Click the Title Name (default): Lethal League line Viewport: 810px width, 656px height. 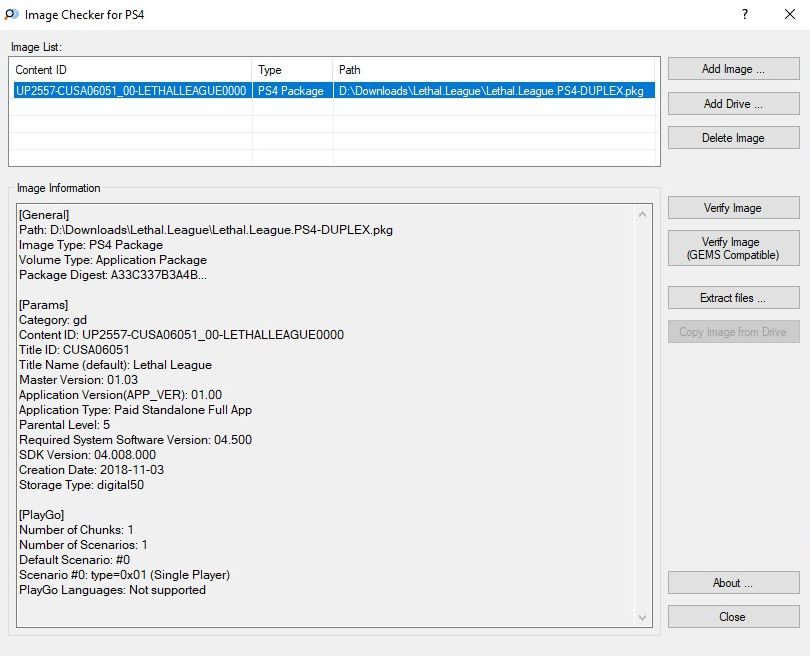(115, 365)
